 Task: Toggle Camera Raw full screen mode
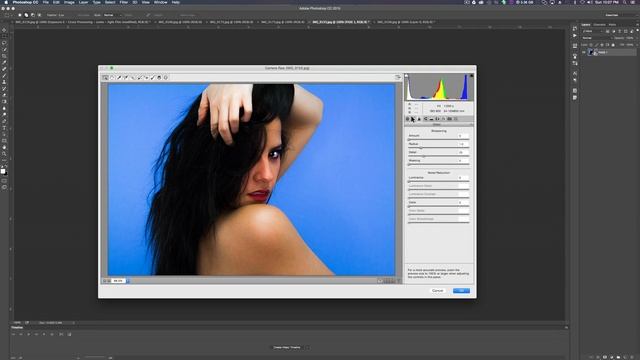(398, 78)
